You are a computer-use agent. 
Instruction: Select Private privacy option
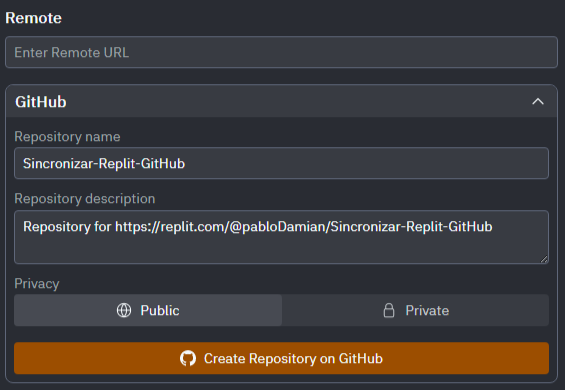pyautogui.click(x=415, y=310)
